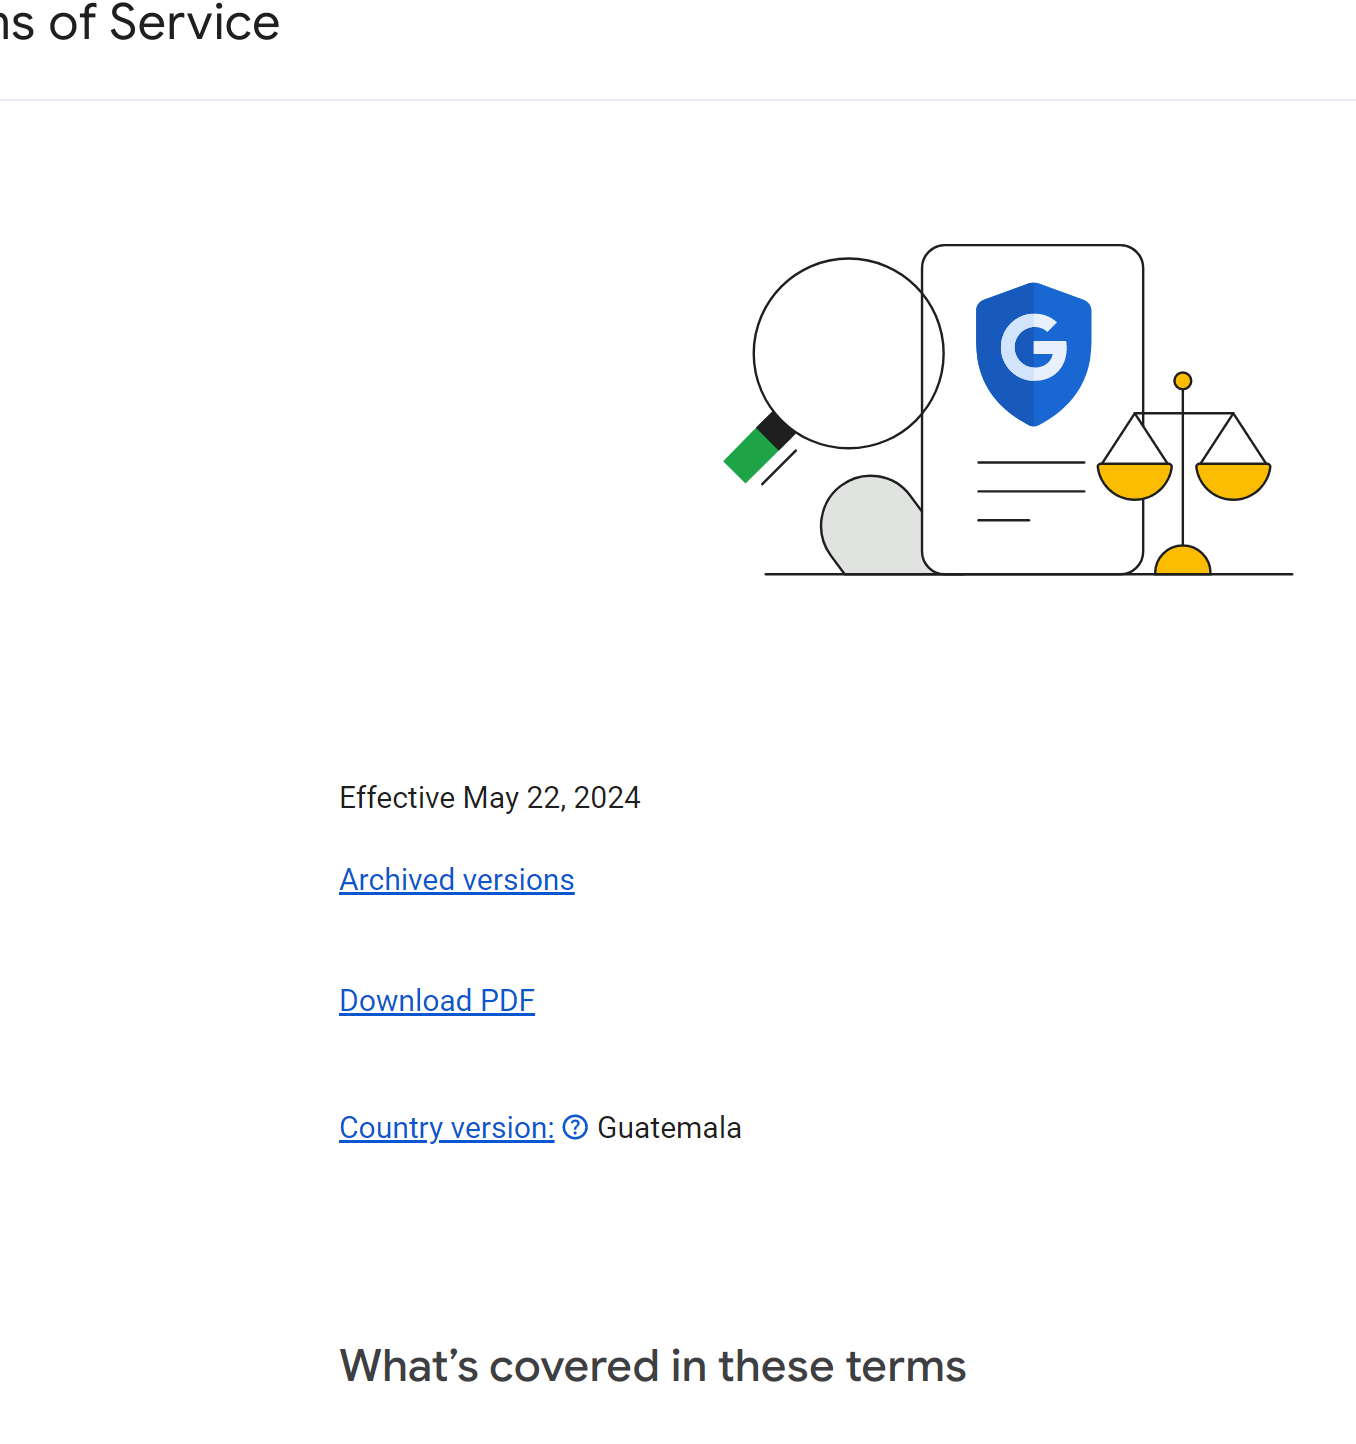Image resolution: width=1356 pixels, height=1444 pixels.
Task: Click the right yellow scale pan
Action: click(x=1233, y=481)
